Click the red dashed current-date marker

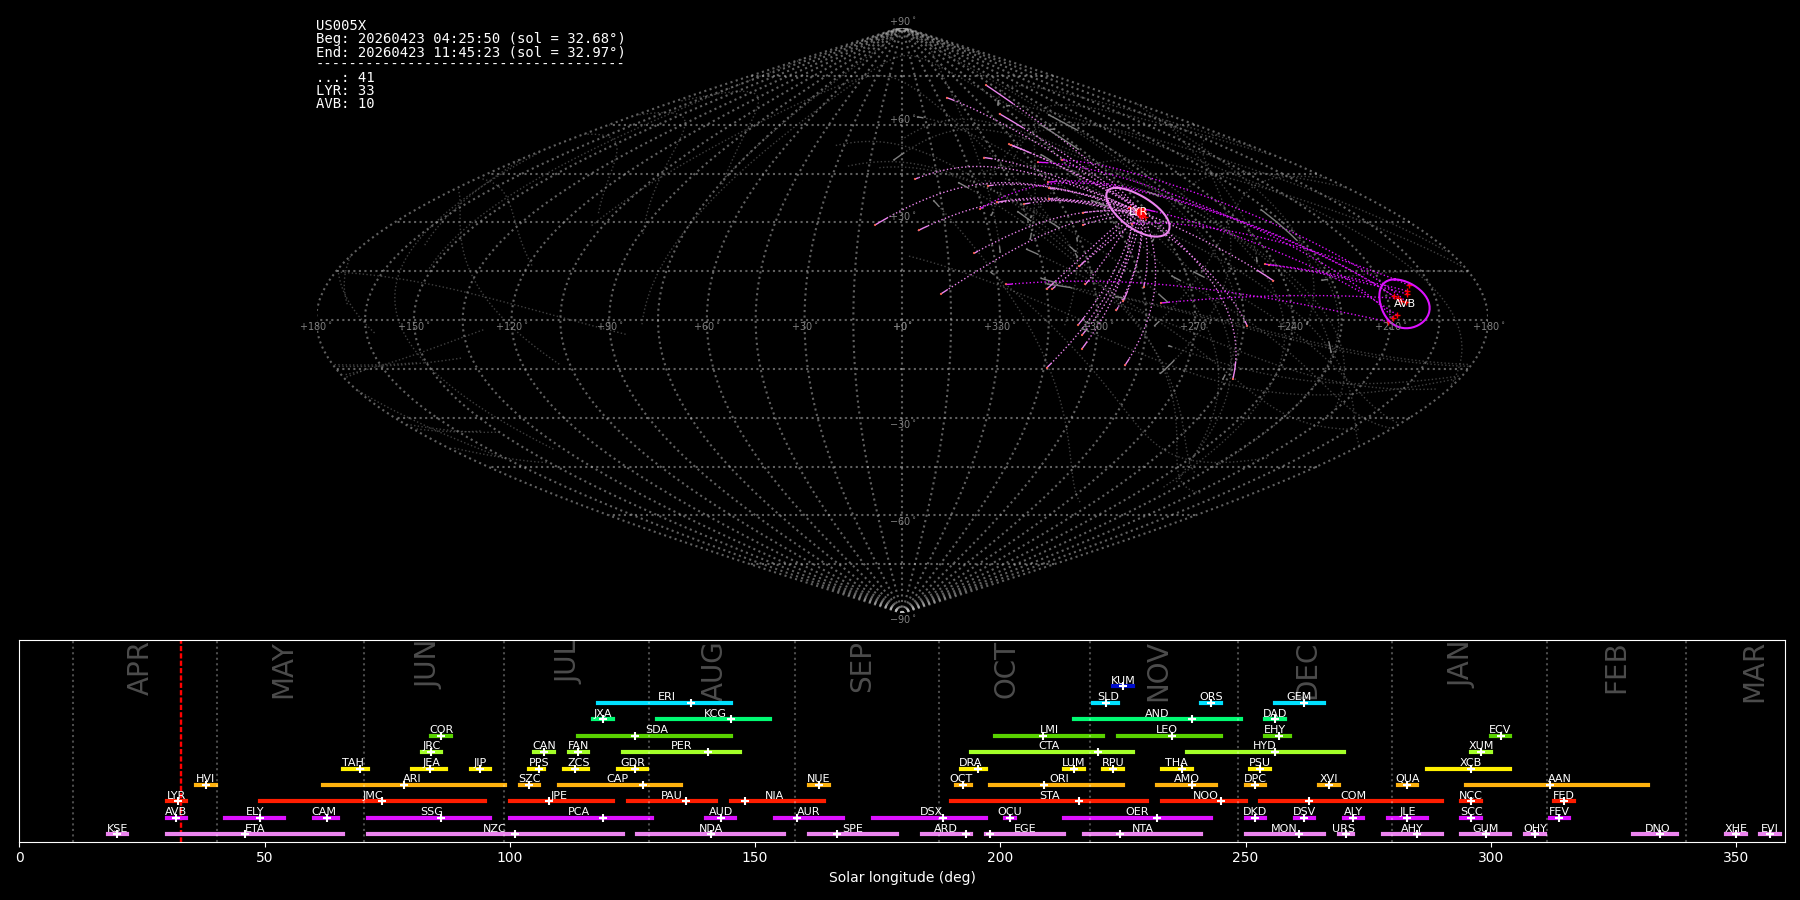(181, 741)
